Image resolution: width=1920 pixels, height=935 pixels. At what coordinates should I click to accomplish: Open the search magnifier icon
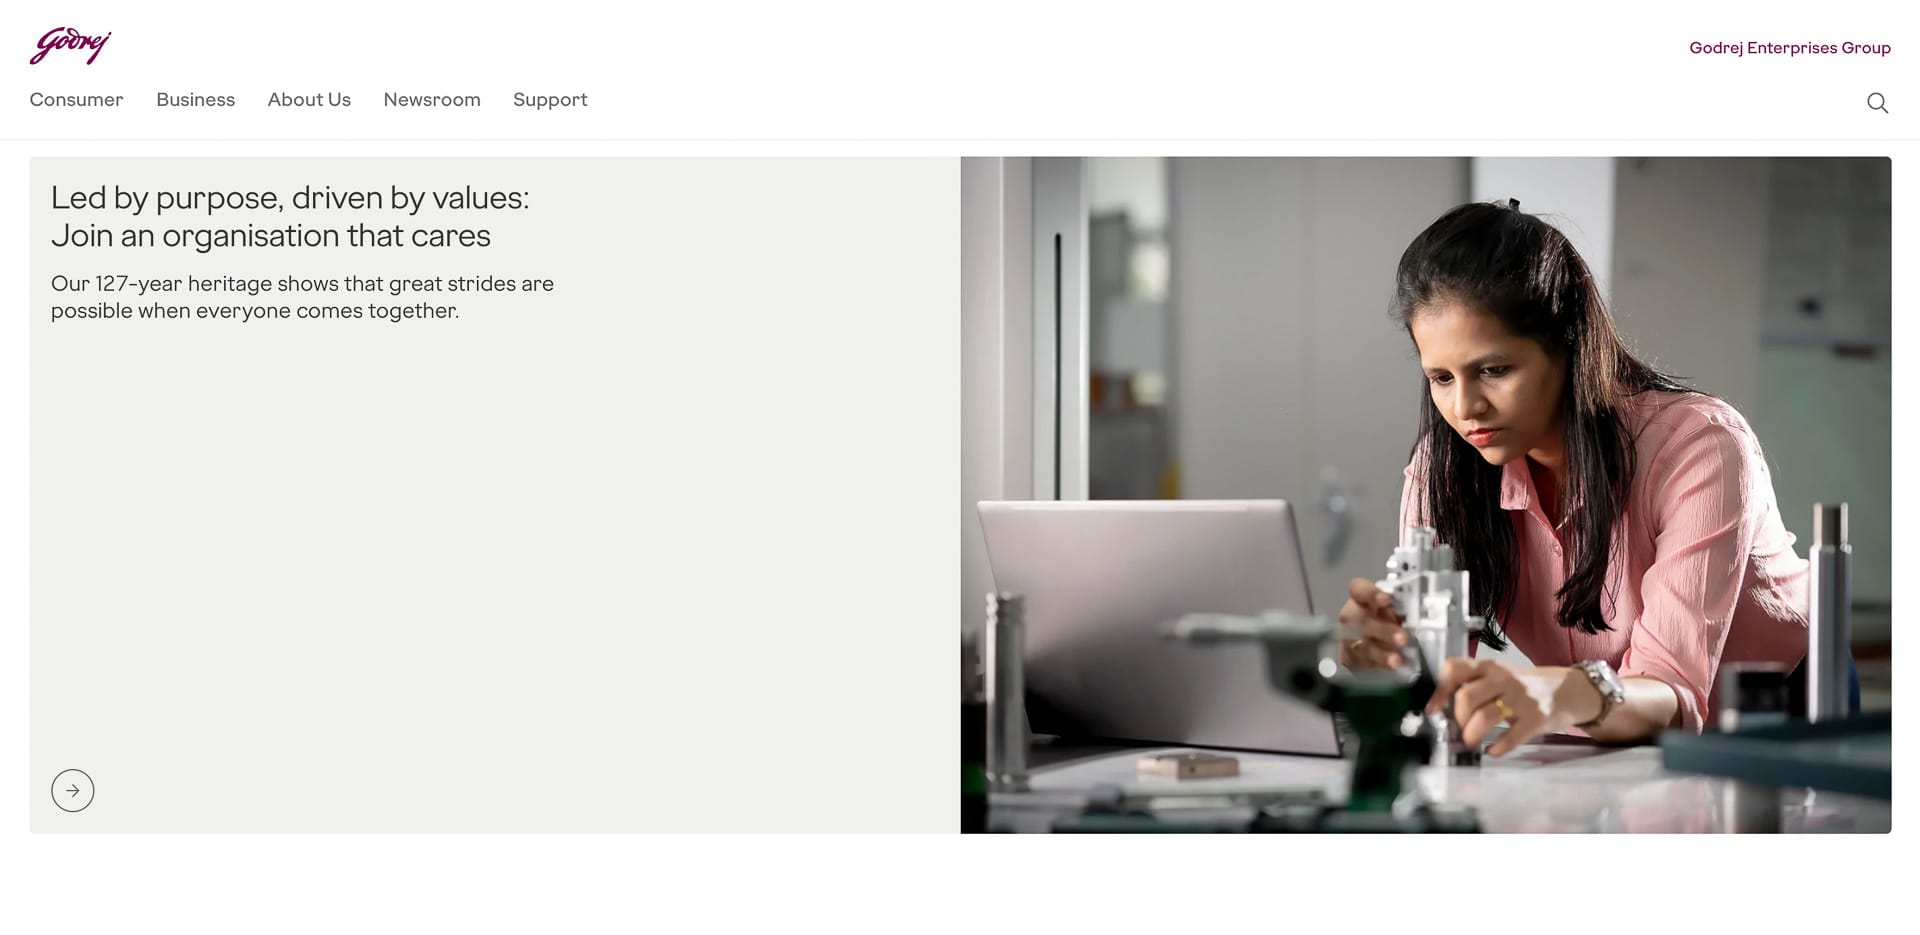[x=1877, y=103]
